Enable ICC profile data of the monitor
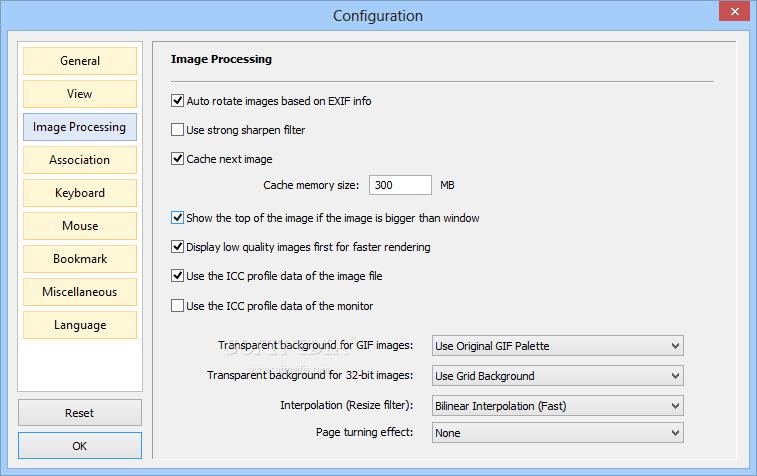Screen dimensions: 757x476 178,306
